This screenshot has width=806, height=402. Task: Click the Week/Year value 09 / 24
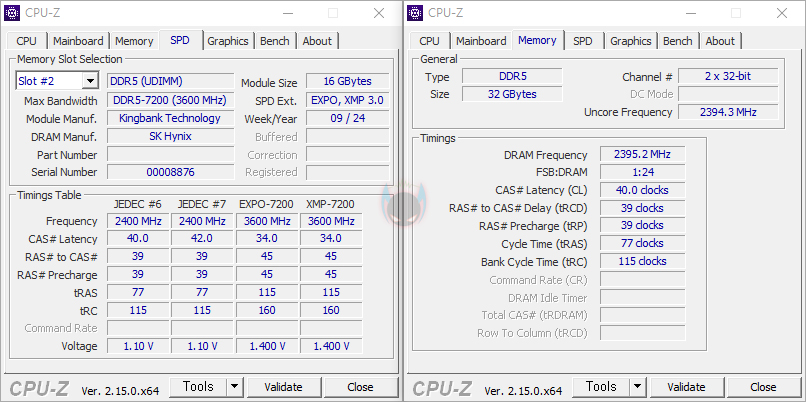[347, 118]
